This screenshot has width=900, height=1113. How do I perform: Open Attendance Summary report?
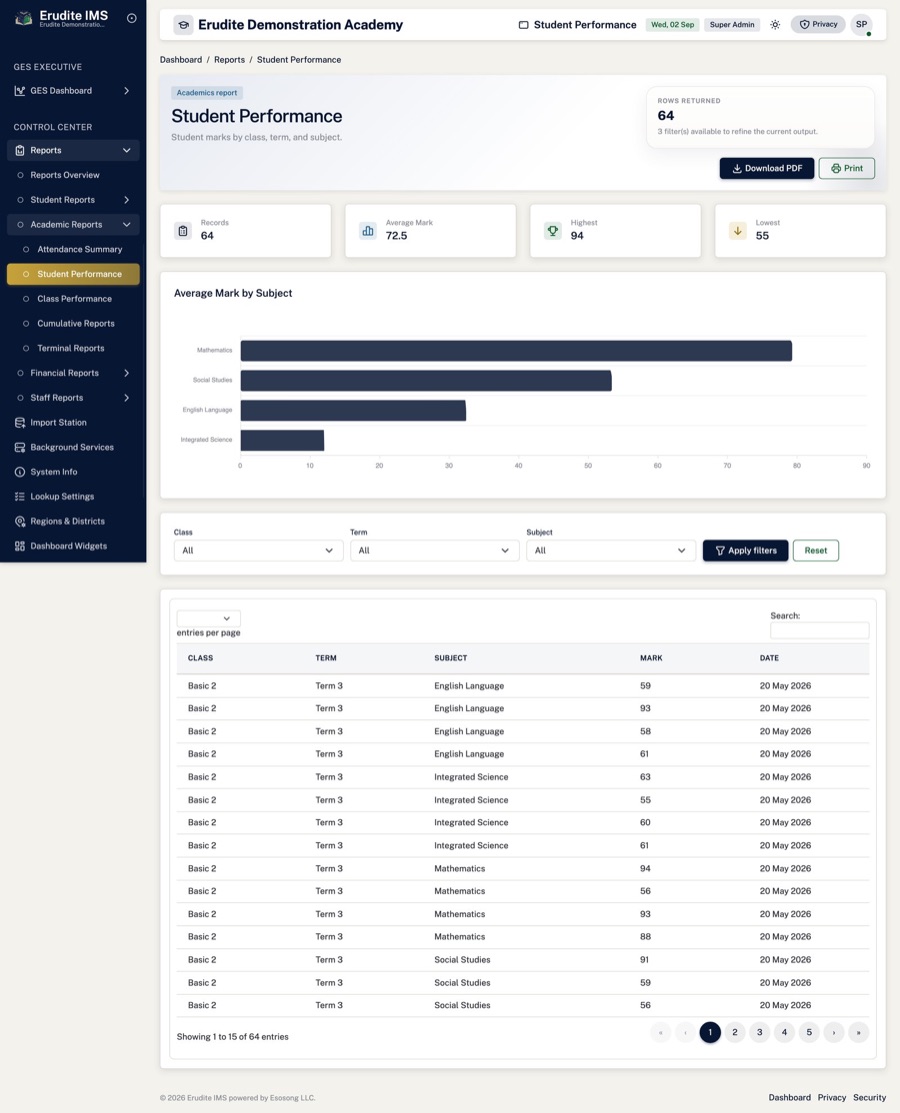(x=79, y=249)
